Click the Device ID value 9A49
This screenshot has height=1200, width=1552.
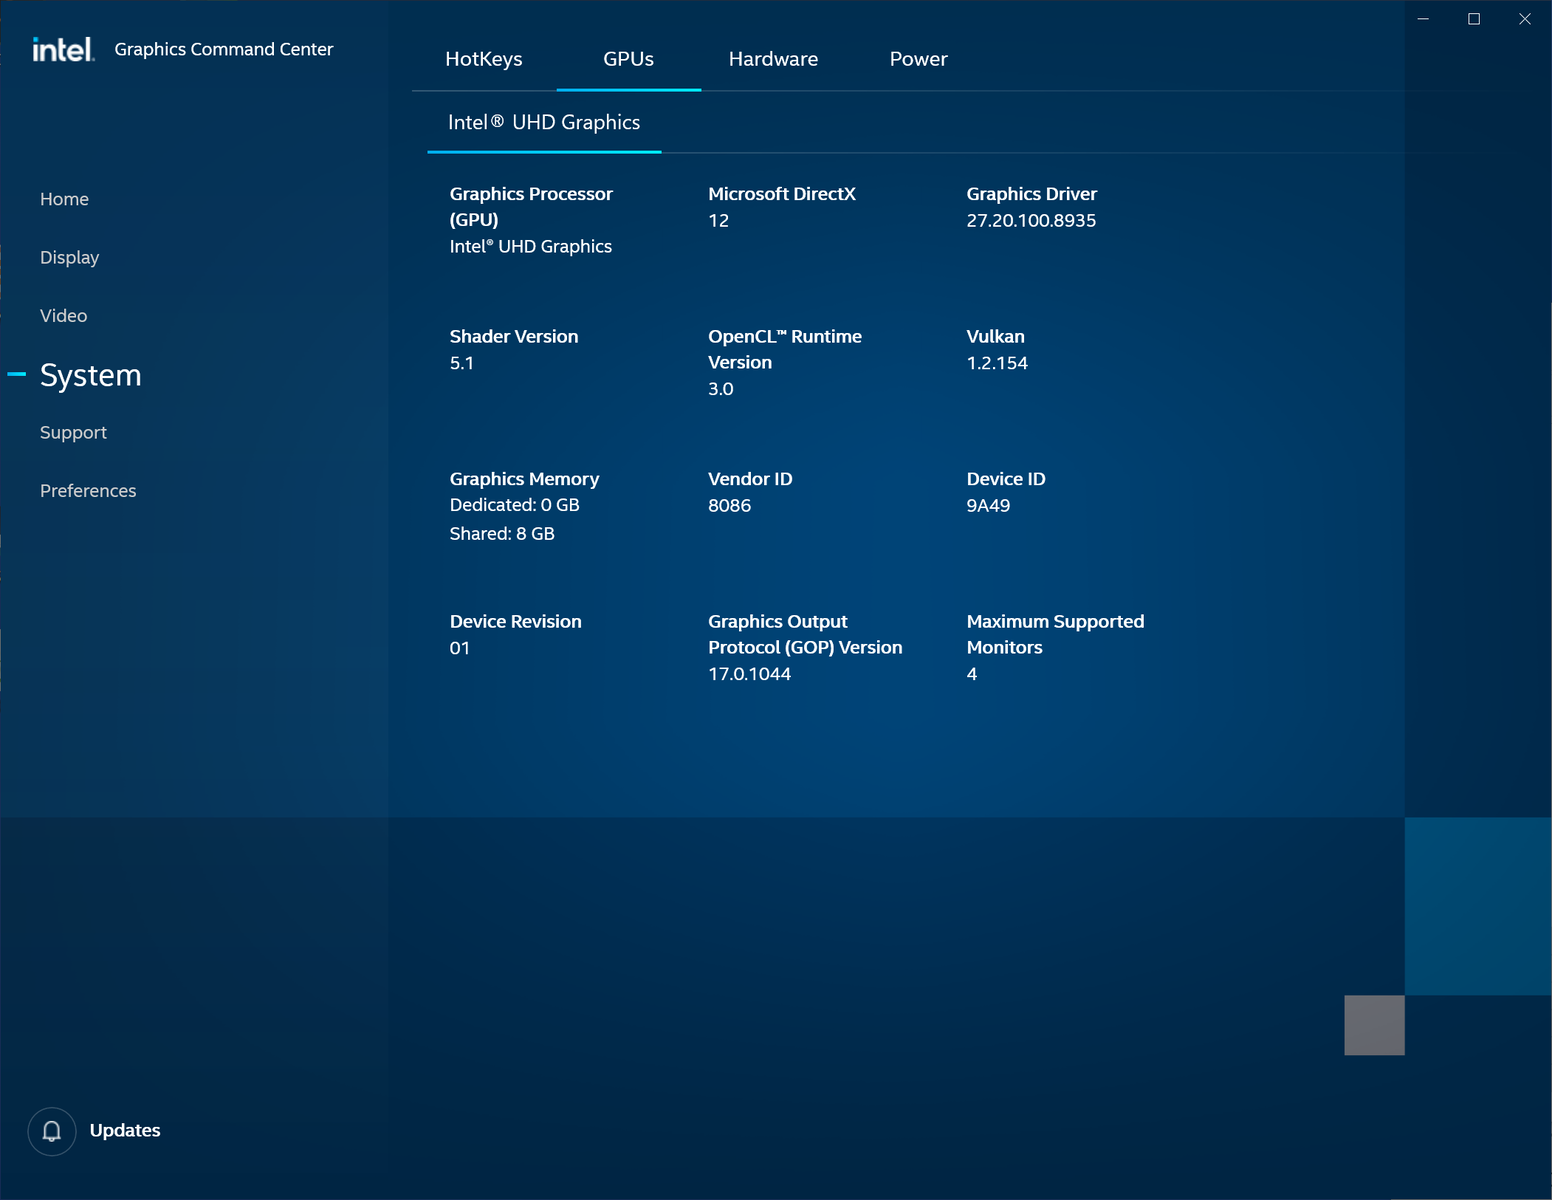click(988, 505)
